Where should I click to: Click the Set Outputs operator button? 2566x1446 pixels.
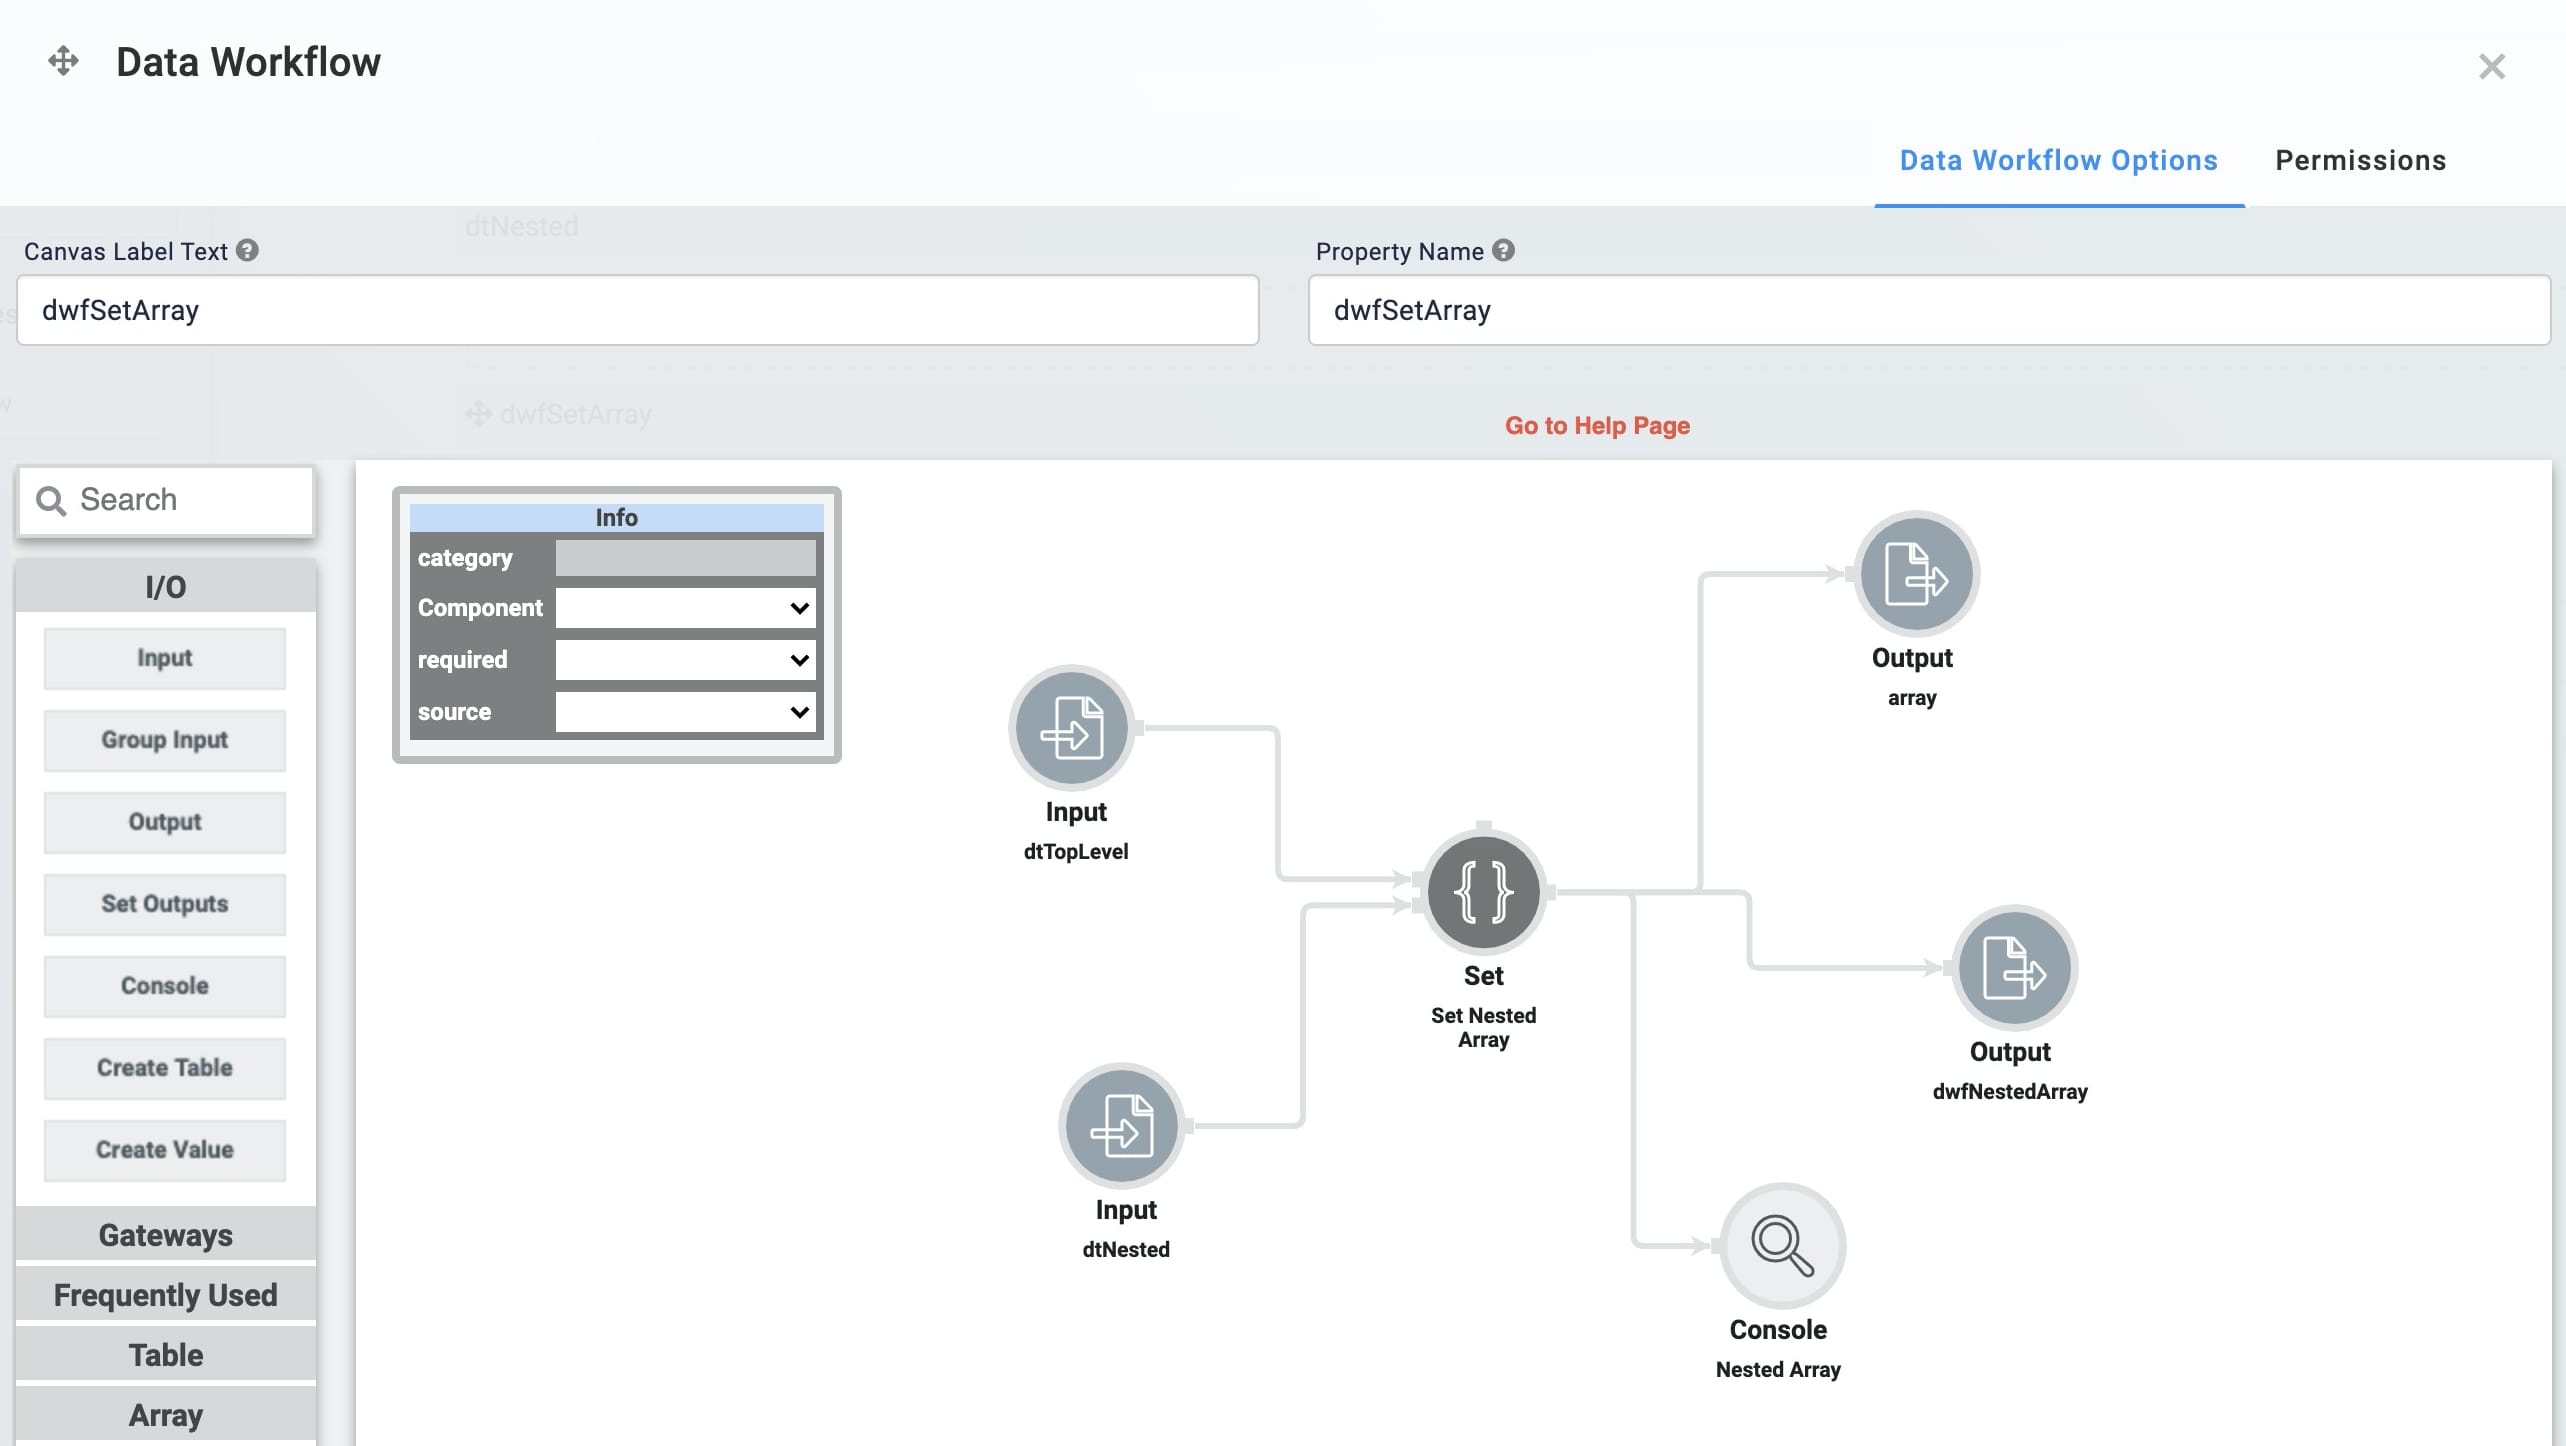pos(165,904)
